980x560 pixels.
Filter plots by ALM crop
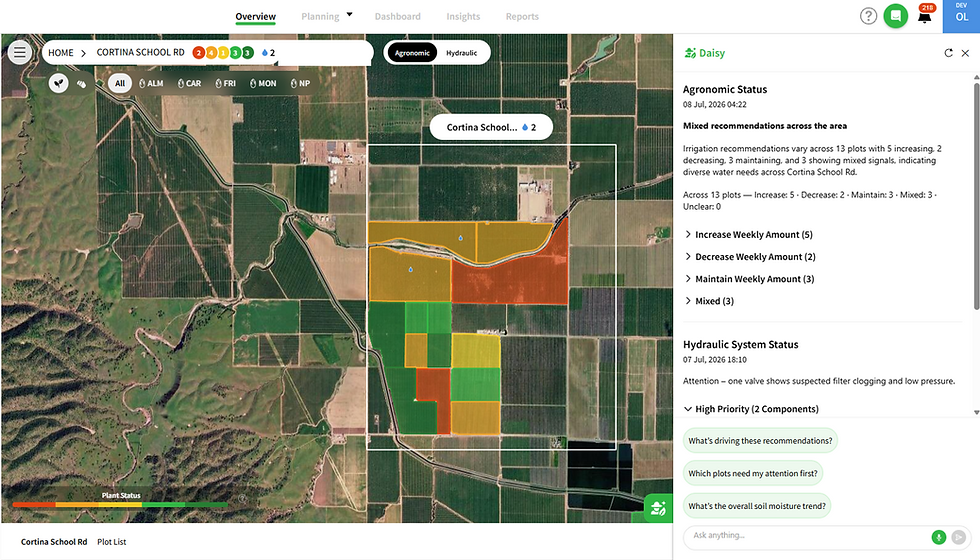pyautogui.click(x=151, y=83)
